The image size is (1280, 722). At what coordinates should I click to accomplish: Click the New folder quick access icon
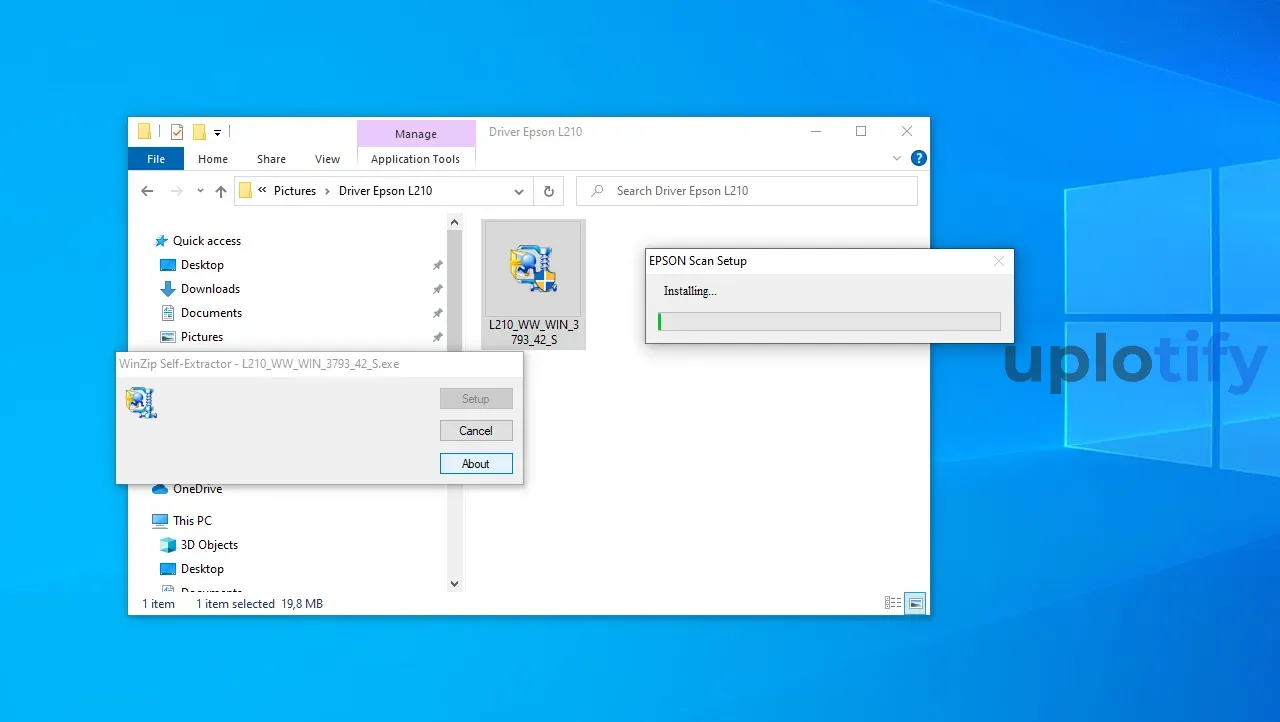pos(199,131)
